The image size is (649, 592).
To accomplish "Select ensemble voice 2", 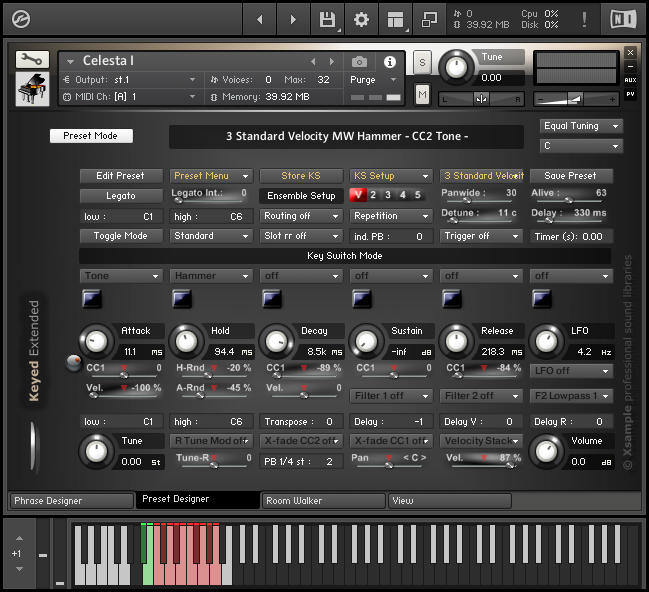I will [373, 195].
